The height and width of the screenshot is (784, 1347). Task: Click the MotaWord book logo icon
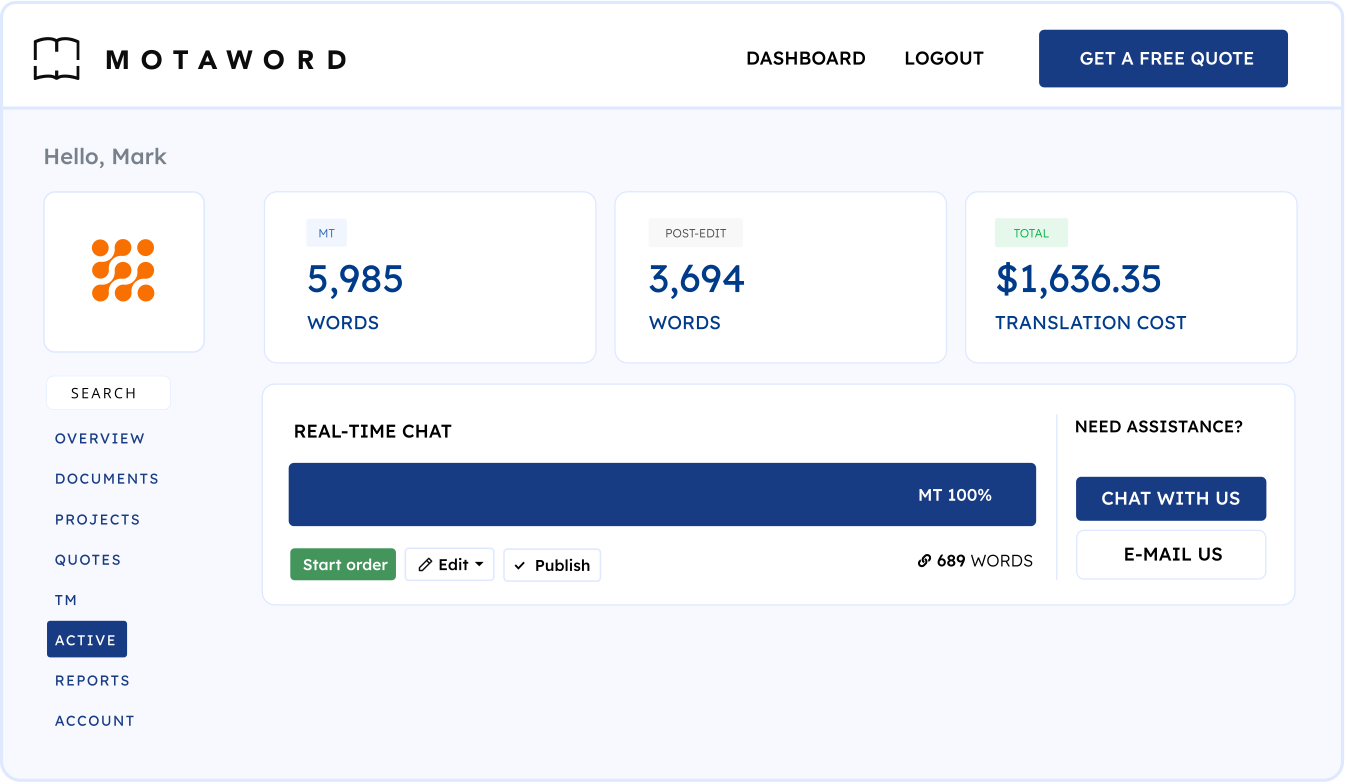[56, 59]
